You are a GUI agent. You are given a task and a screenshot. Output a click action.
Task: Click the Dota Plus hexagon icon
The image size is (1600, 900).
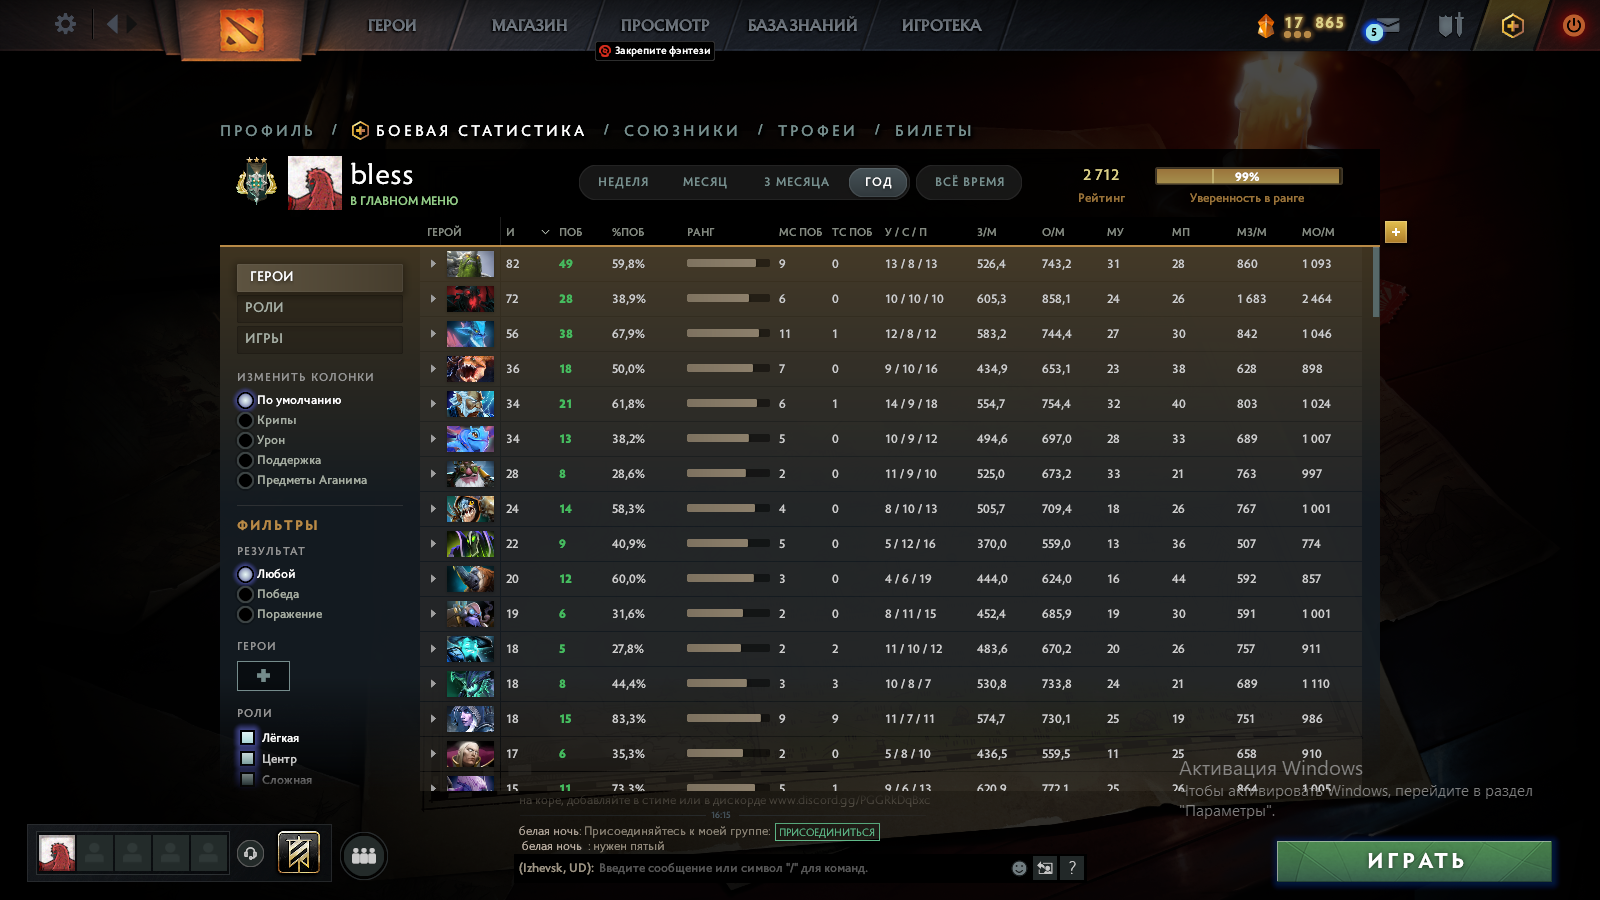click(1512, 26)
